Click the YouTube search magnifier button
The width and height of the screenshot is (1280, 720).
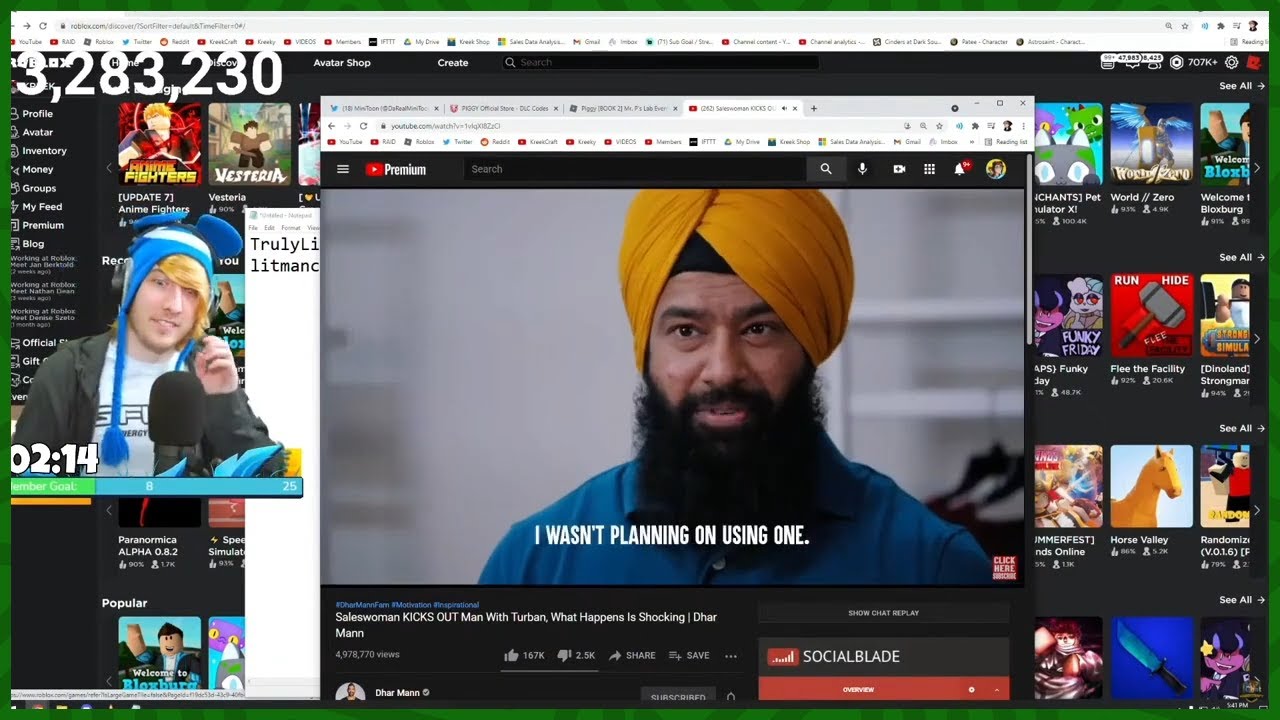826,169
